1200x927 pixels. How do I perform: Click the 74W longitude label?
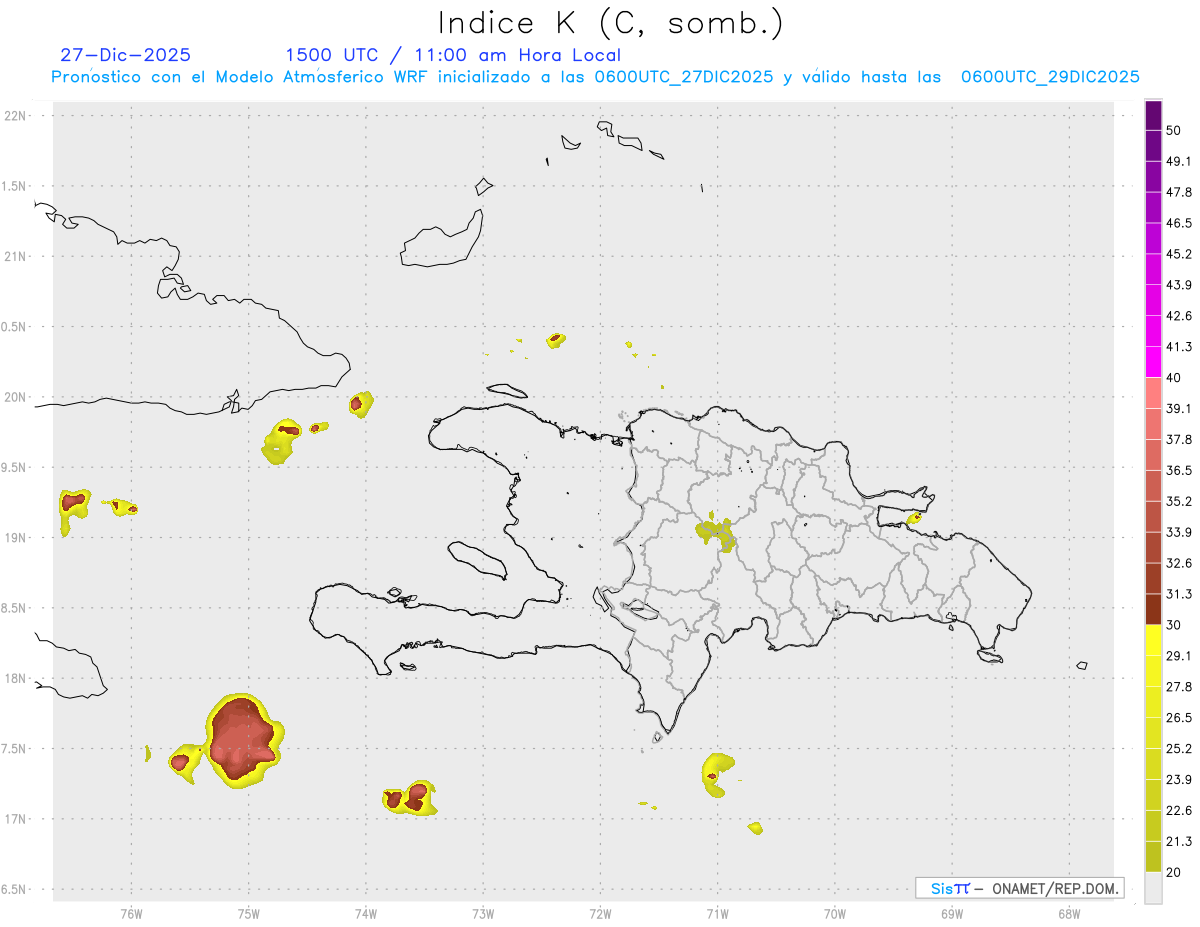pos(366,913)
